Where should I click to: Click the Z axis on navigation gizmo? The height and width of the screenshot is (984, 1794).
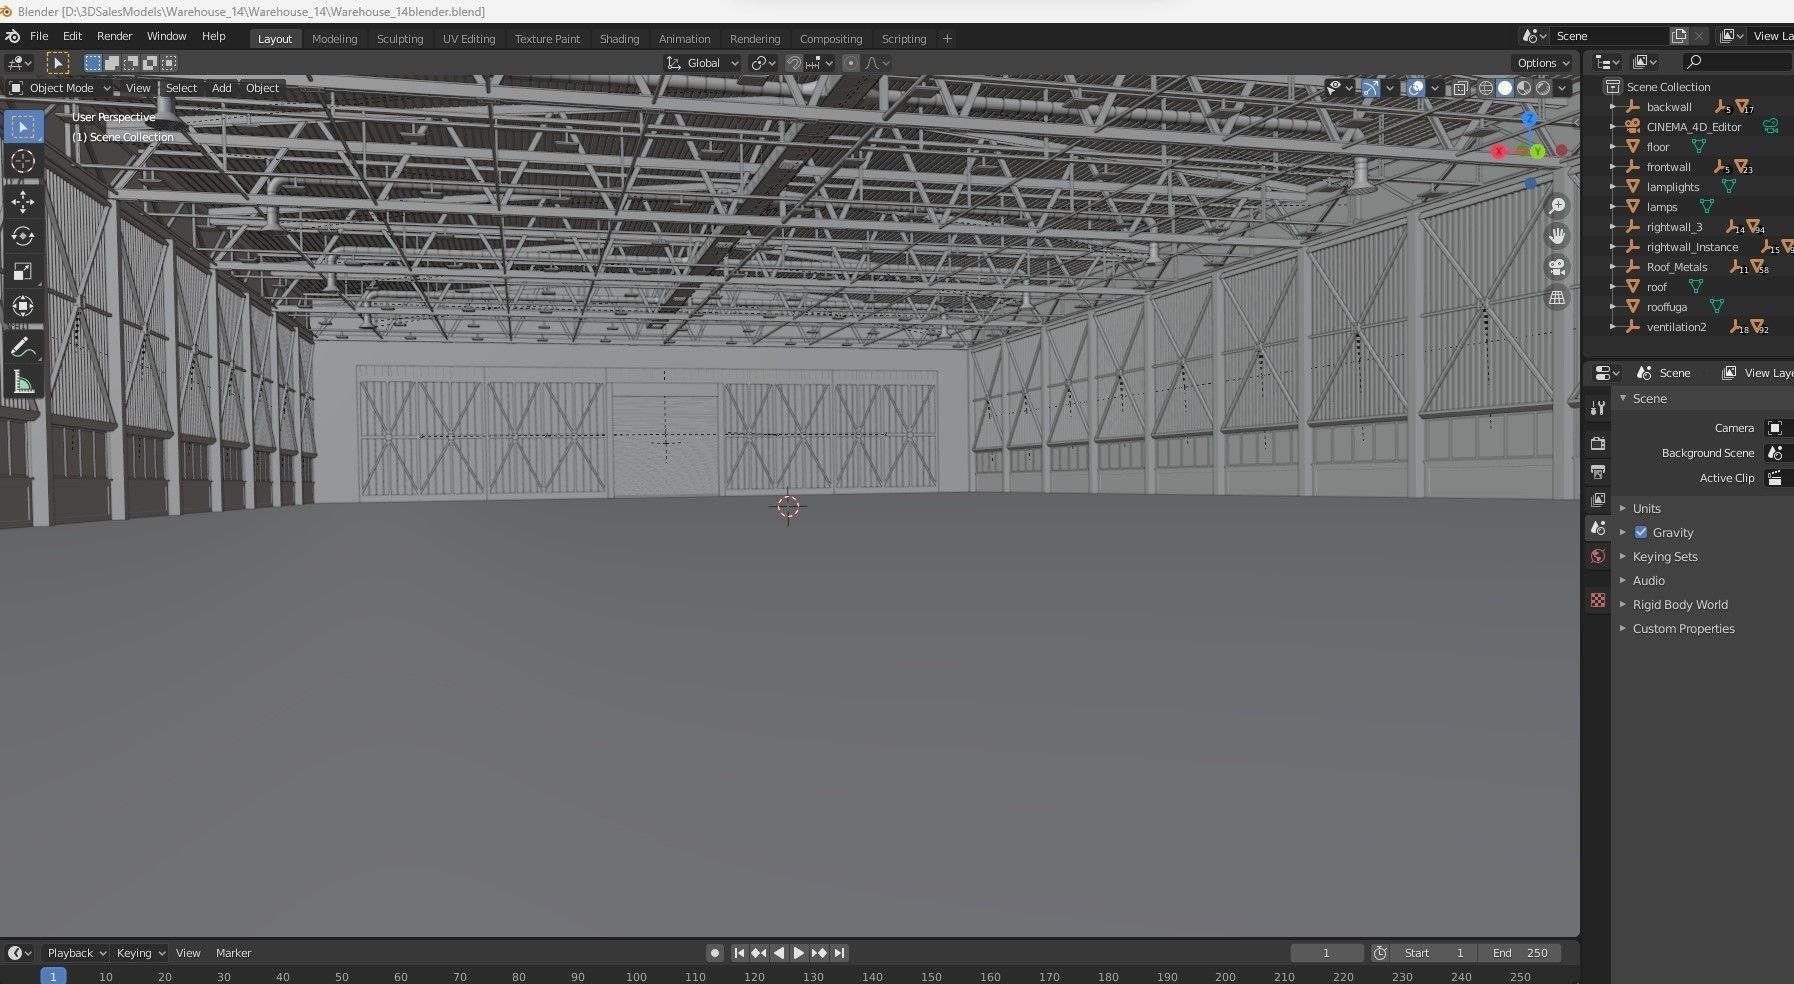pos(1529,119)
